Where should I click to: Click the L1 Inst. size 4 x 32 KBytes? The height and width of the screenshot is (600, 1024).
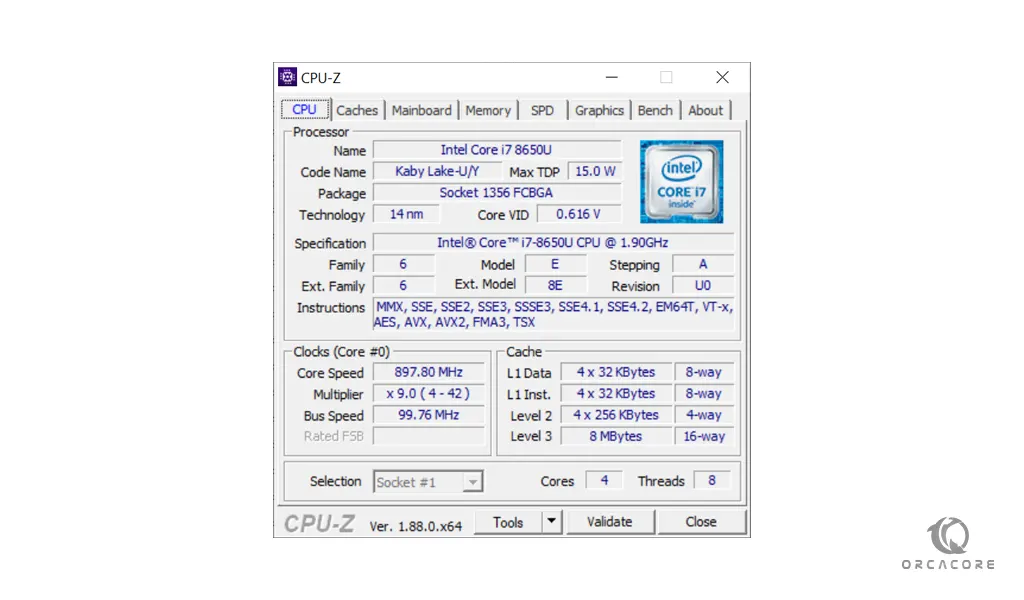(x=616, y=394)
